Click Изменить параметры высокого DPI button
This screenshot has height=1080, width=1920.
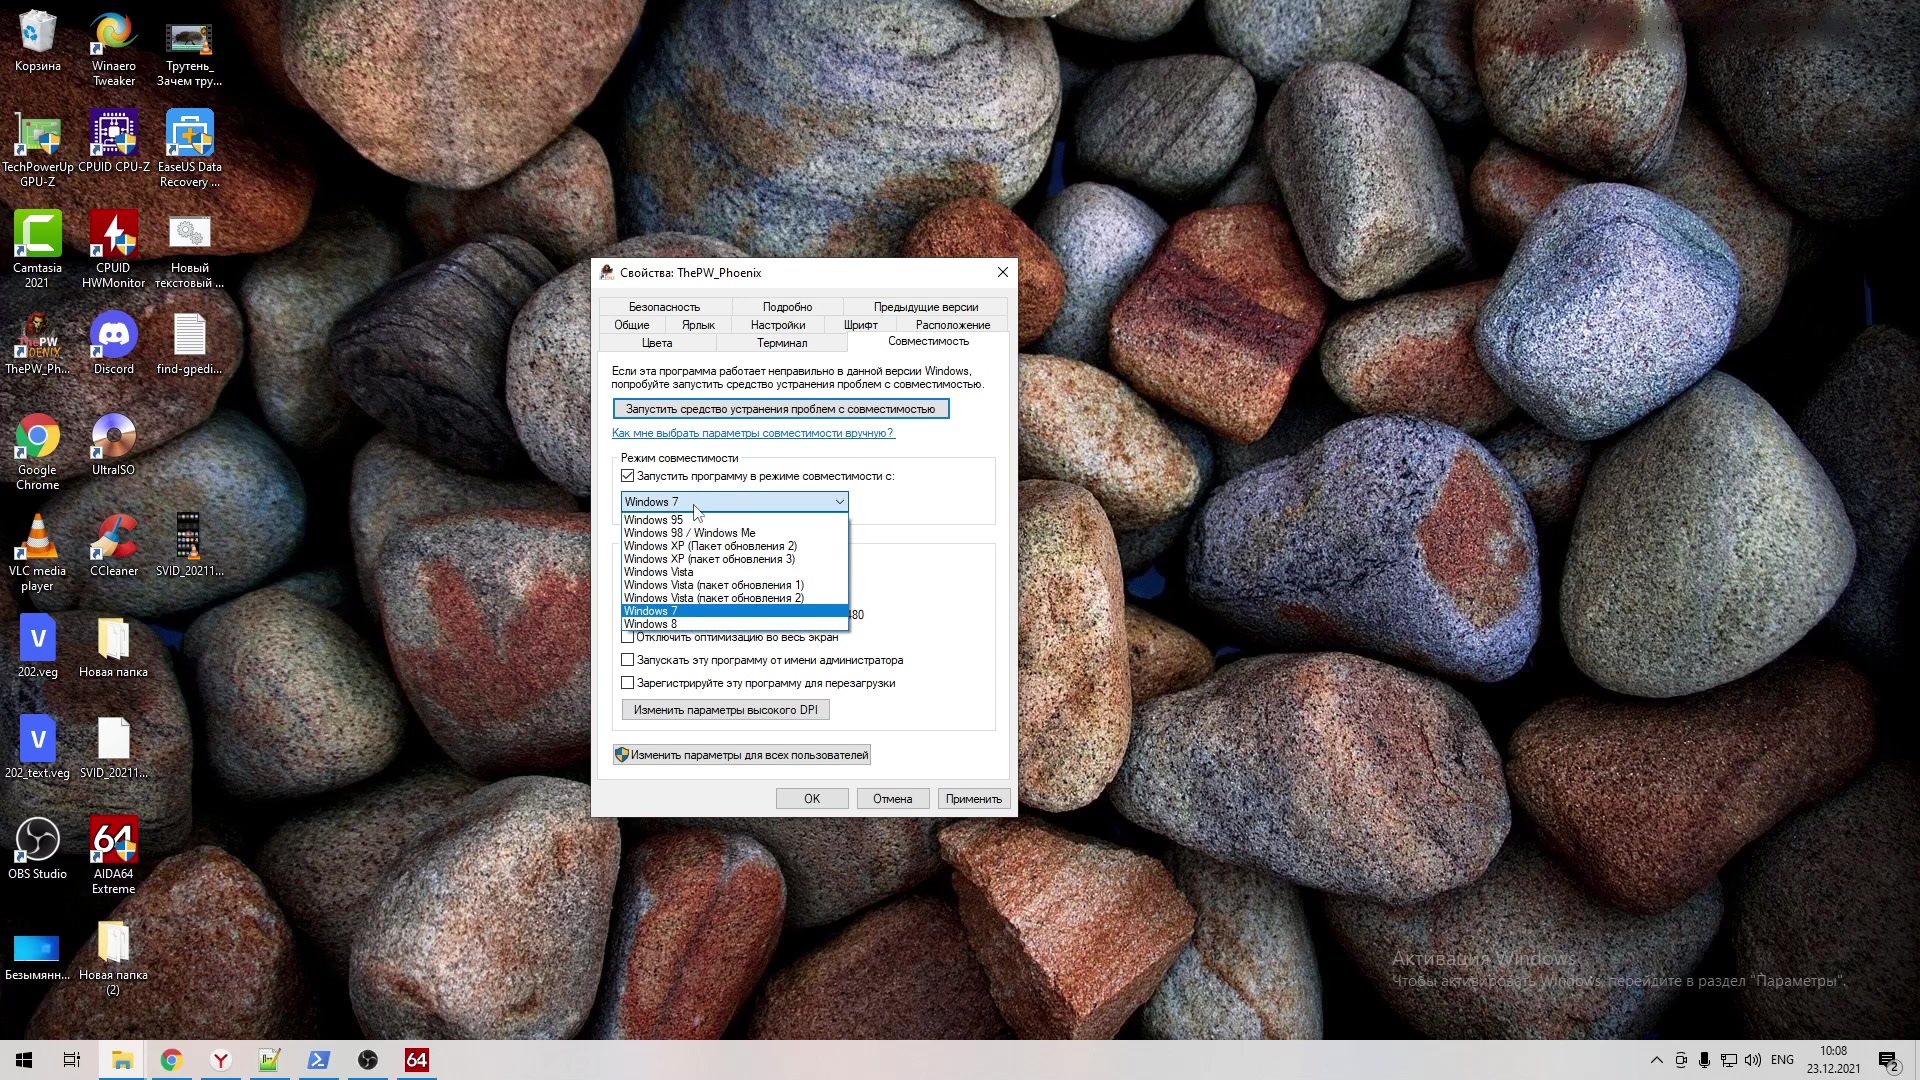pyautogui.click(x=725, y=710)
